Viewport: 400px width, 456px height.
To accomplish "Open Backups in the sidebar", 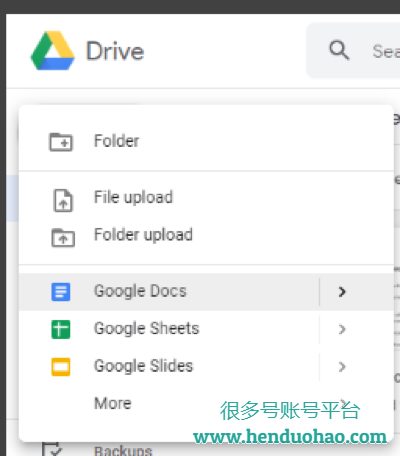I will 123,451.
